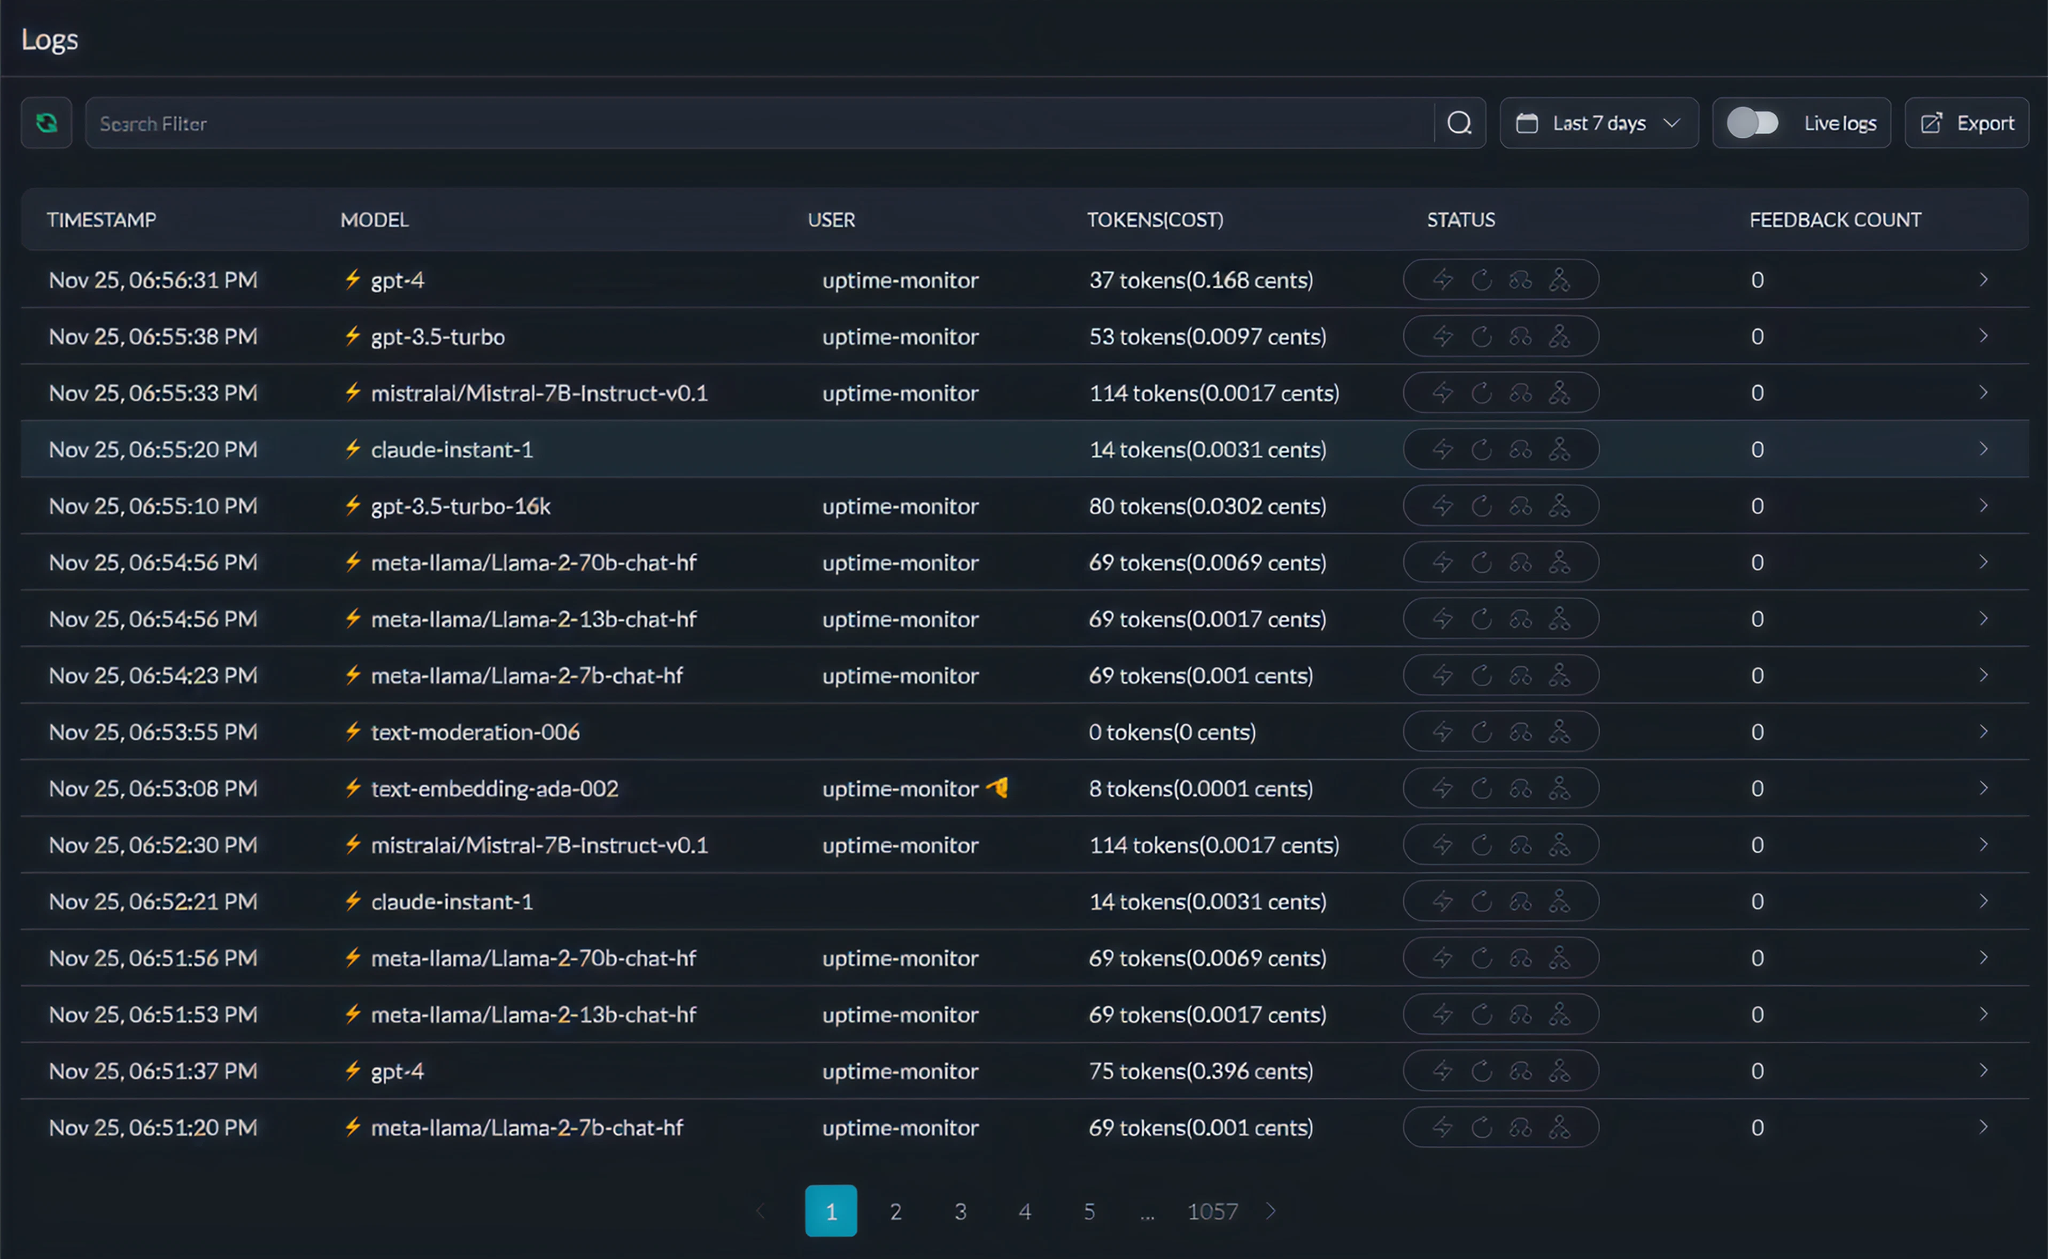Enable the Live logs toggle
Image resolution: width=2048 pixels, height=1259 pixels.
[1753, 122]
